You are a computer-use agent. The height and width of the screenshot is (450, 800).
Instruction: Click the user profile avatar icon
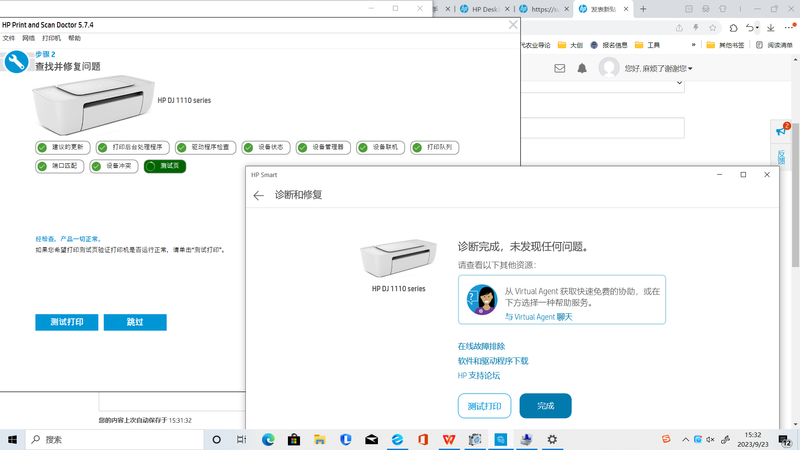[609, 68]
